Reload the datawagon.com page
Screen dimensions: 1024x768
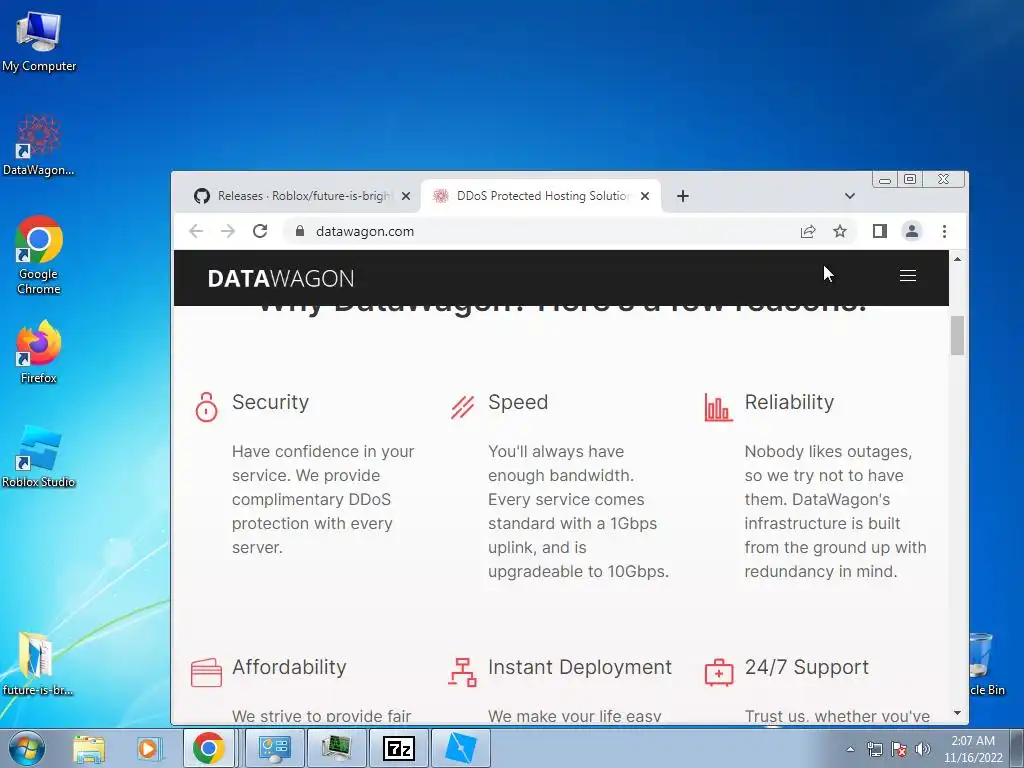[260, 231]
